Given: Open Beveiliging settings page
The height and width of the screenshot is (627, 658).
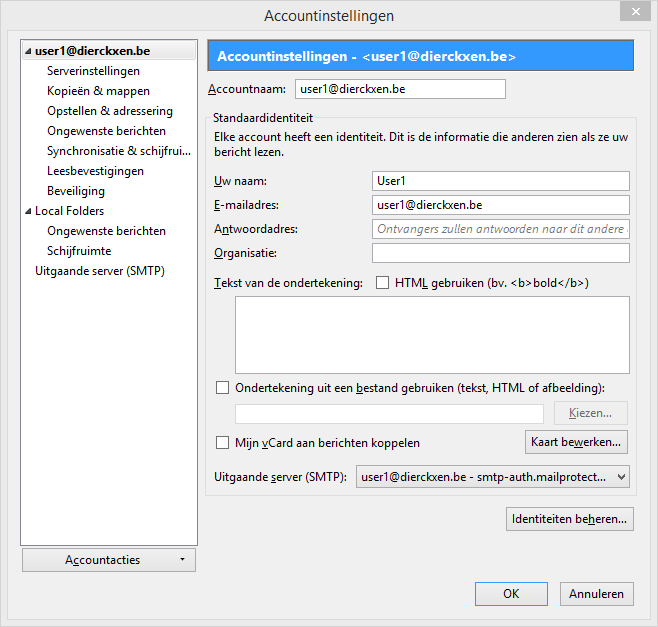Looking at the screenshot, I should [75, 191].
